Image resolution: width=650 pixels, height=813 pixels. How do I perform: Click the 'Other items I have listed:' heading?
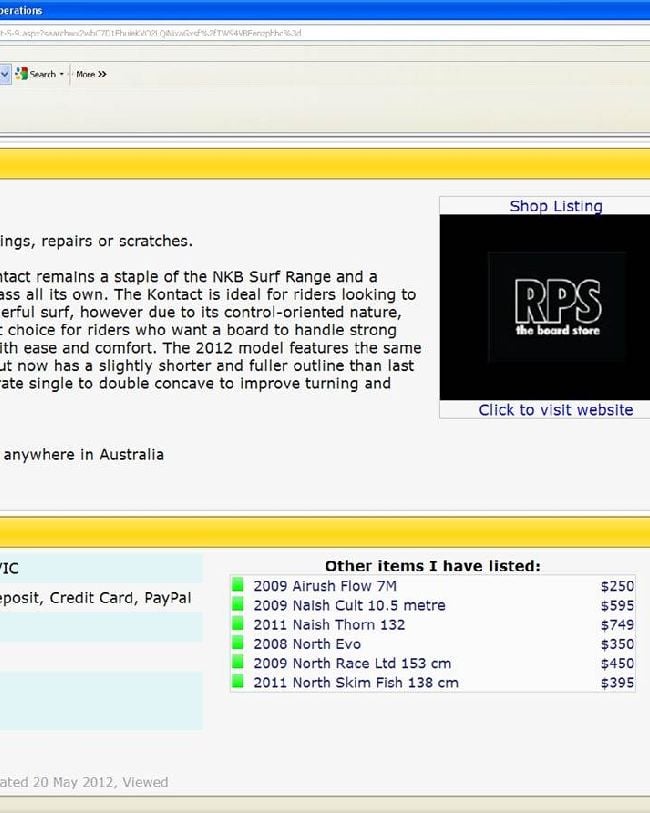coord(433,566)
